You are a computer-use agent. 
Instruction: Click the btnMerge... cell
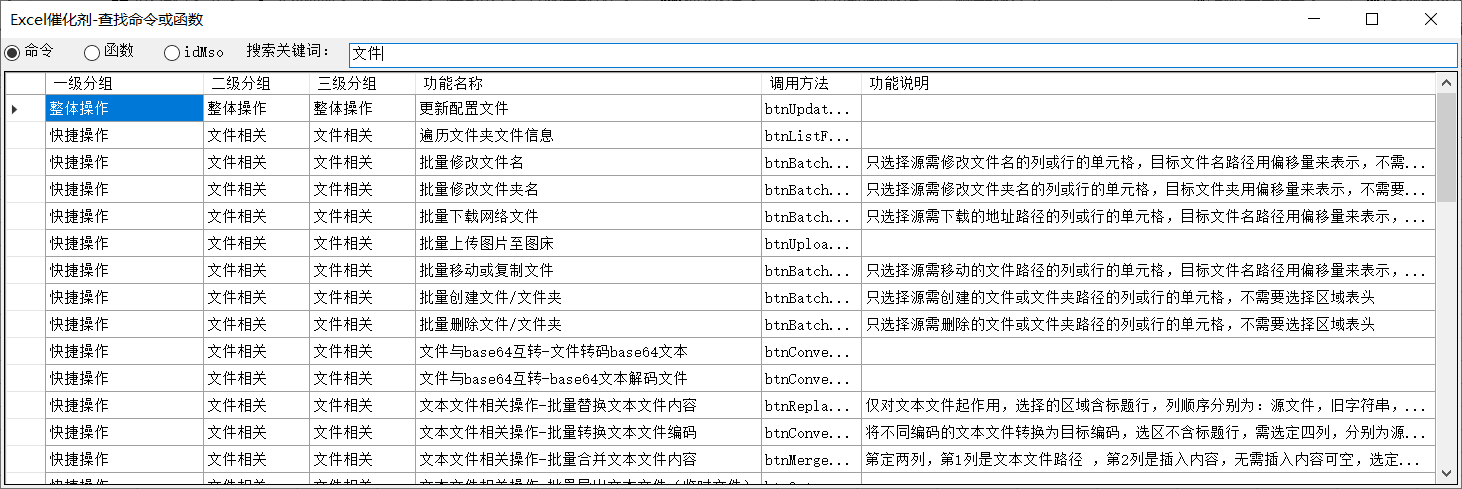click(811, 459)
